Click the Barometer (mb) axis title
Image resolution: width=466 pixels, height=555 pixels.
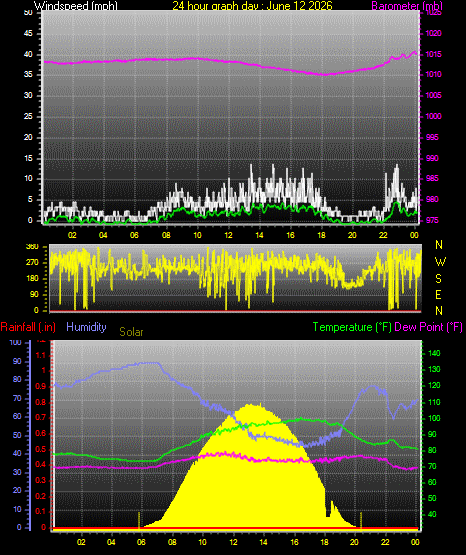pyautogui.click(x=407, y=6)
